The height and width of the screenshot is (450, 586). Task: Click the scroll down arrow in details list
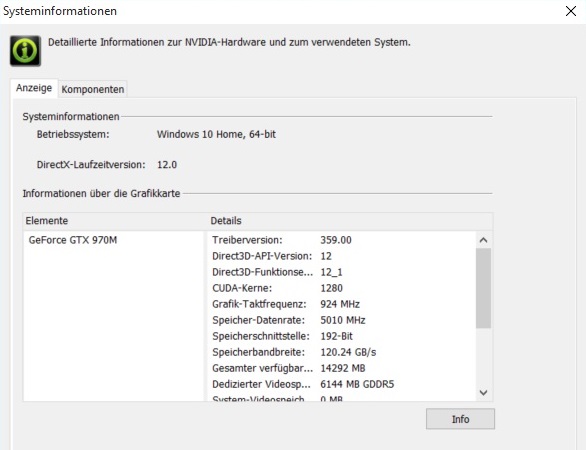tap(483, 392)
